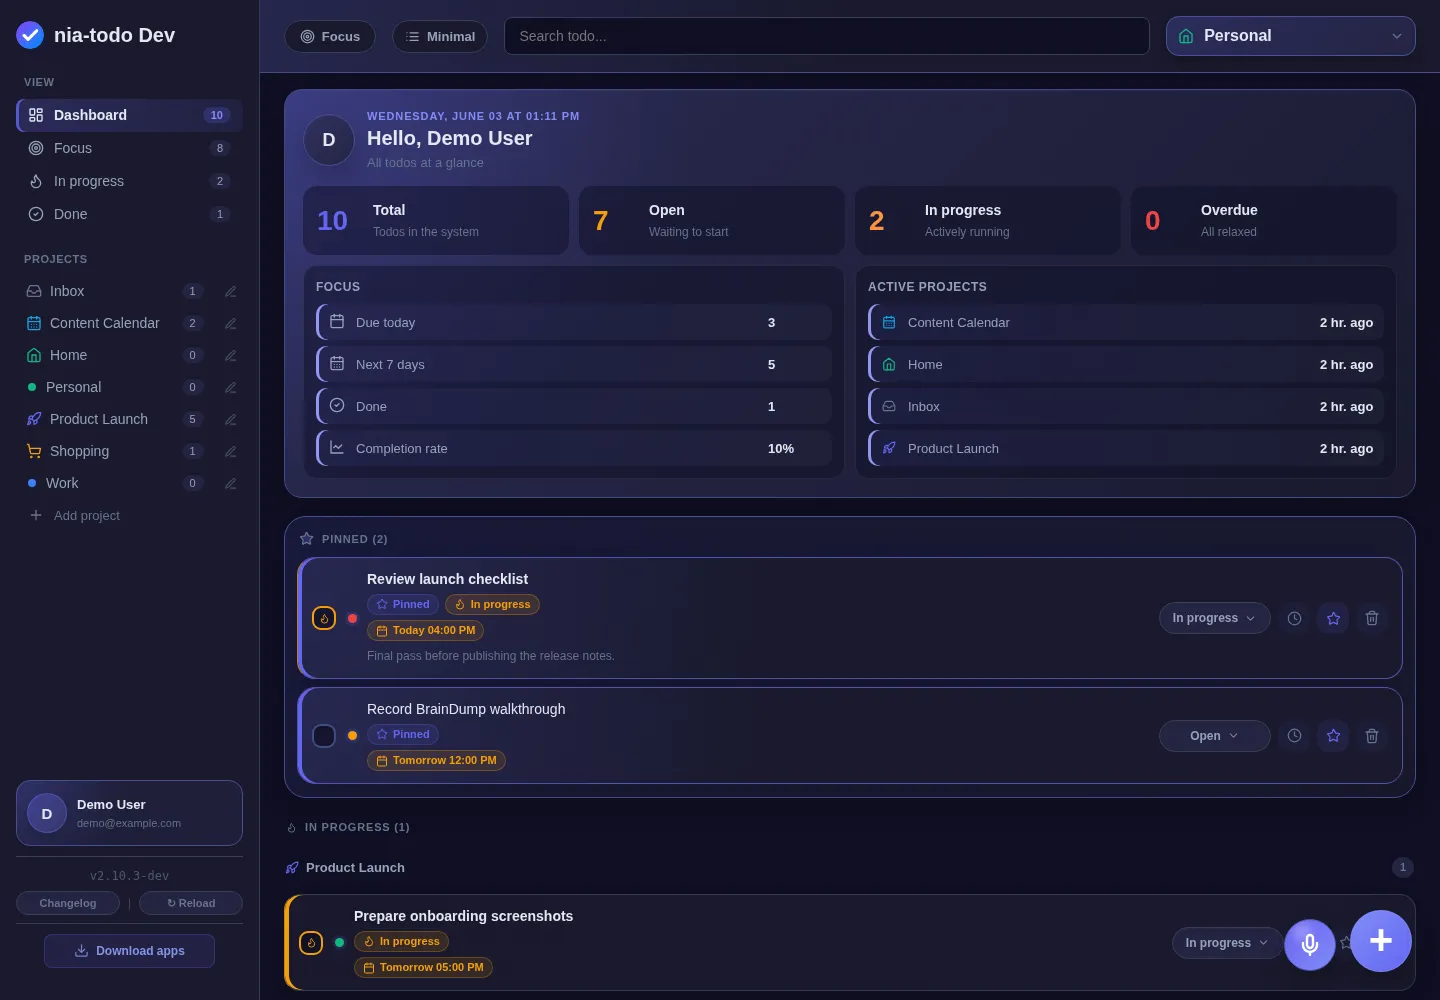The width and height of the screenshot is (1440, 1000).
Task: Click Download apps button
Action: coord(129,951)
